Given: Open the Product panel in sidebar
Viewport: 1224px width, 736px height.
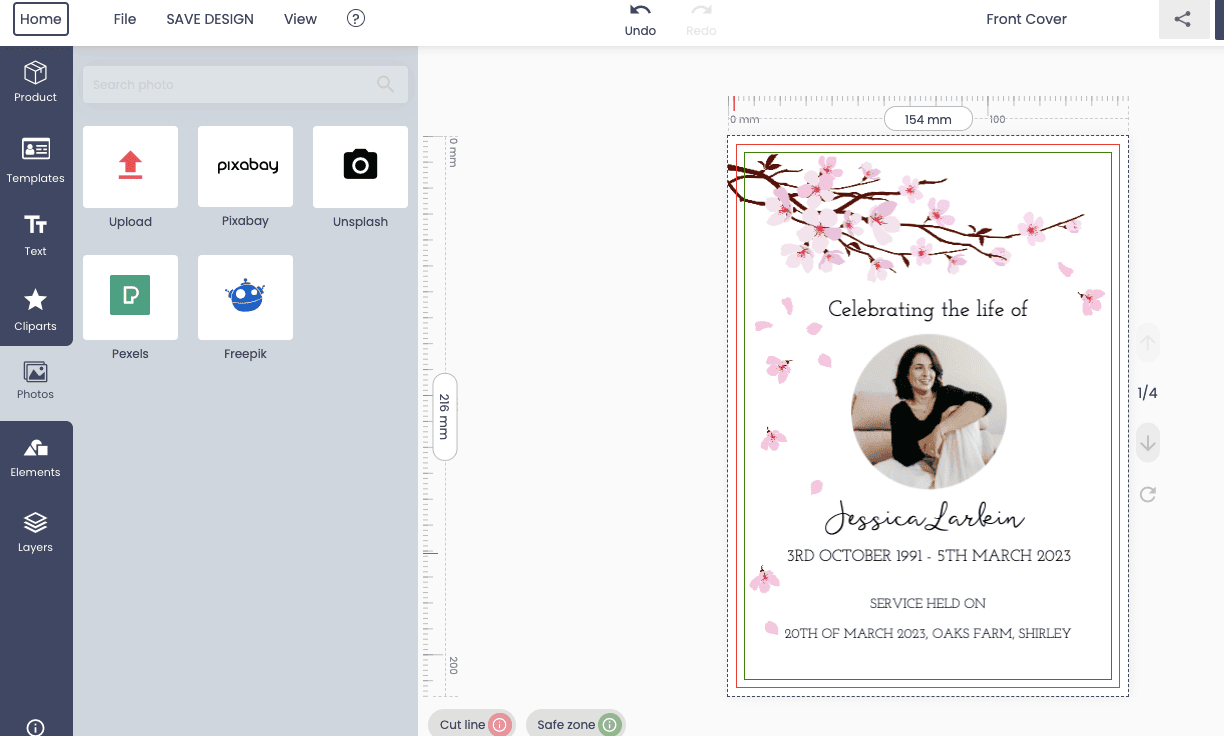Looking at the screenshot, I should [36, 82].
